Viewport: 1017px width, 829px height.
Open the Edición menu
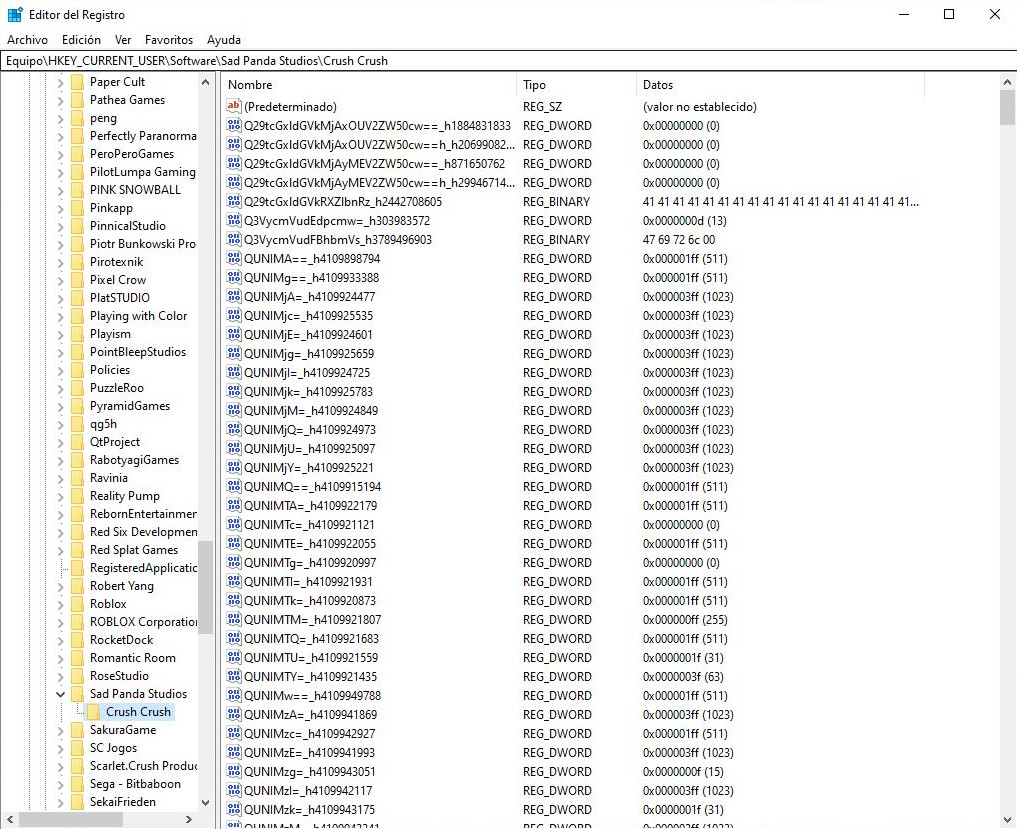point(81,40)
